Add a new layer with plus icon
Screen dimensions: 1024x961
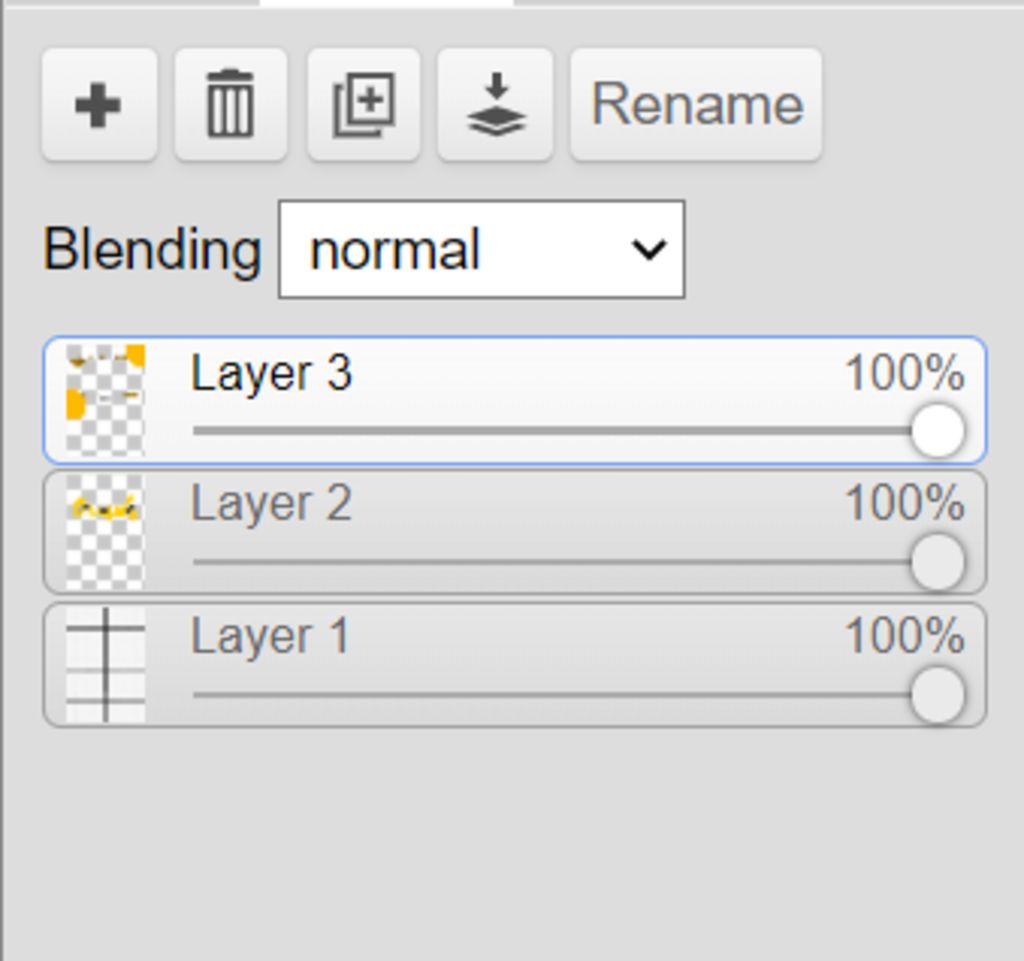pyautogui.click(x=99, y=104)
